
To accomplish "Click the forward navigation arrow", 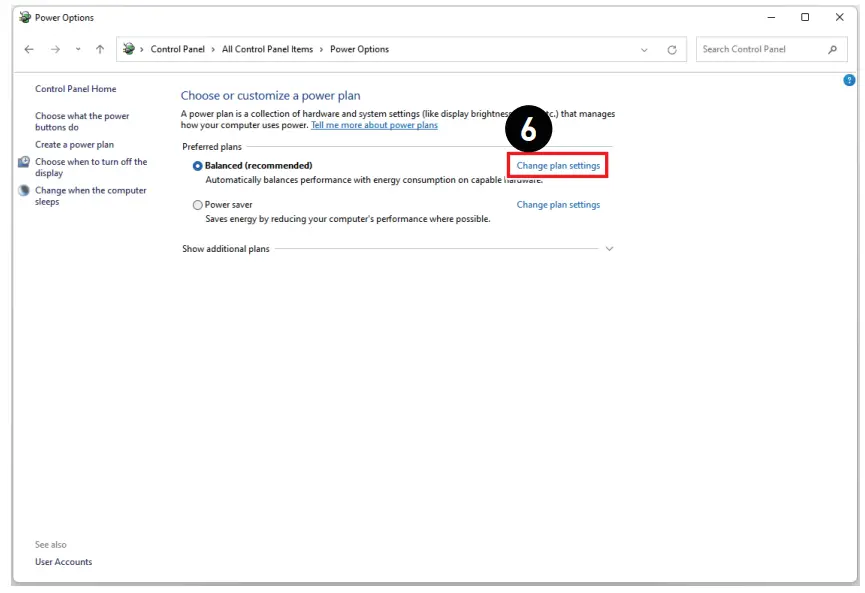I will [x=55, y=49].
